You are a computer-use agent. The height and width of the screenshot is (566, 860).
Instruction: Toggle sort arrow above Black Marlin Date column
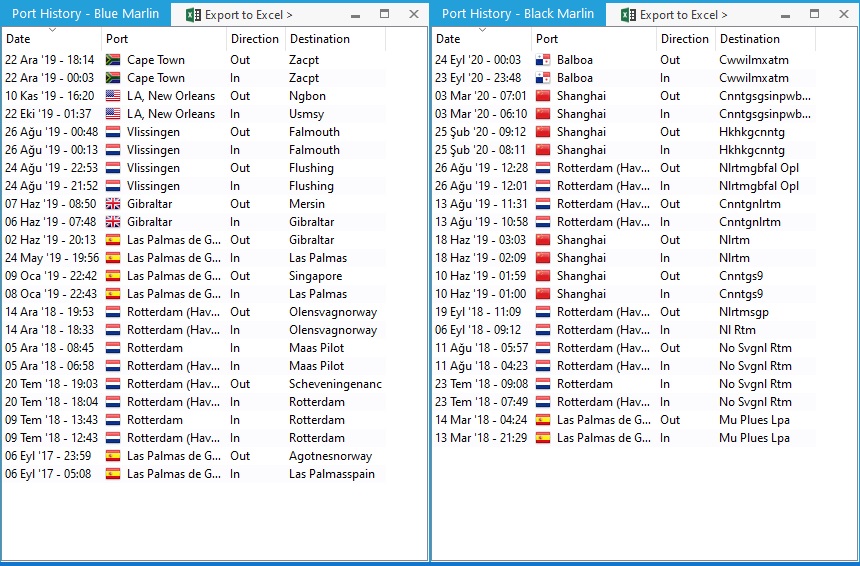tap(482, 29)
